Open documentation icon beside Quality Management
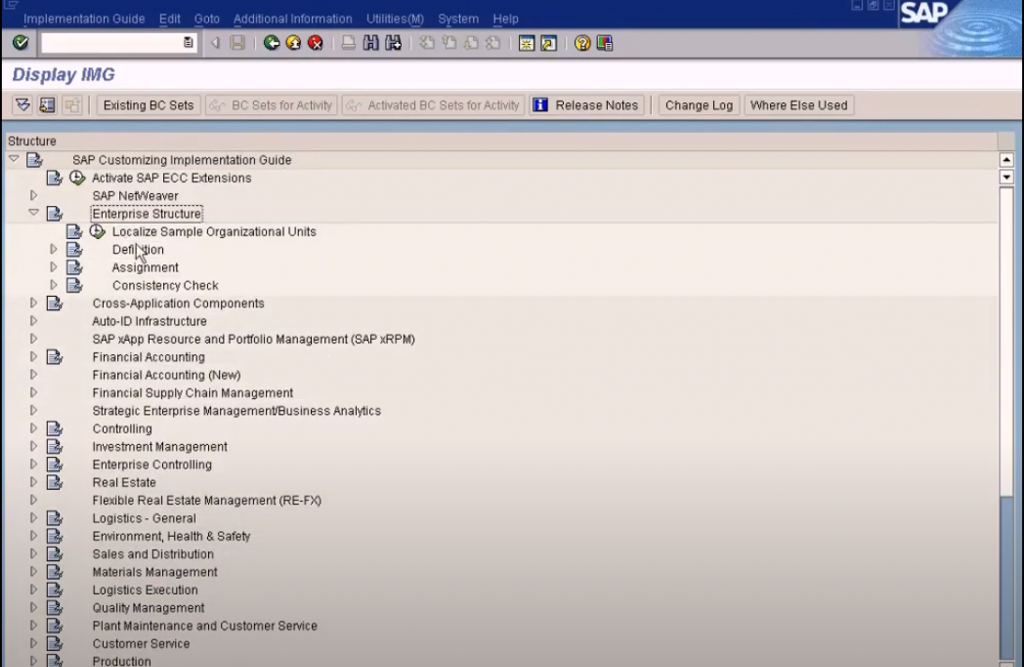 [x=54, y=608]
